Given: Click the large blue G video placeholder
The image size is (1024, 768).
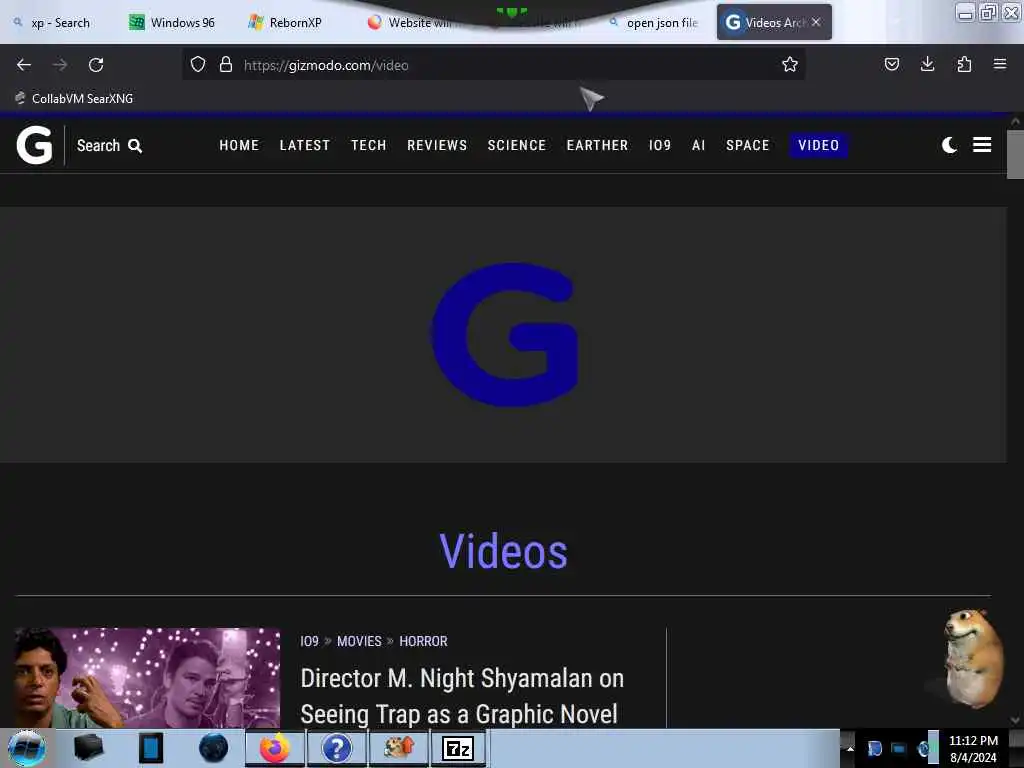Looking at the screenshot, I should coord(505,334).
